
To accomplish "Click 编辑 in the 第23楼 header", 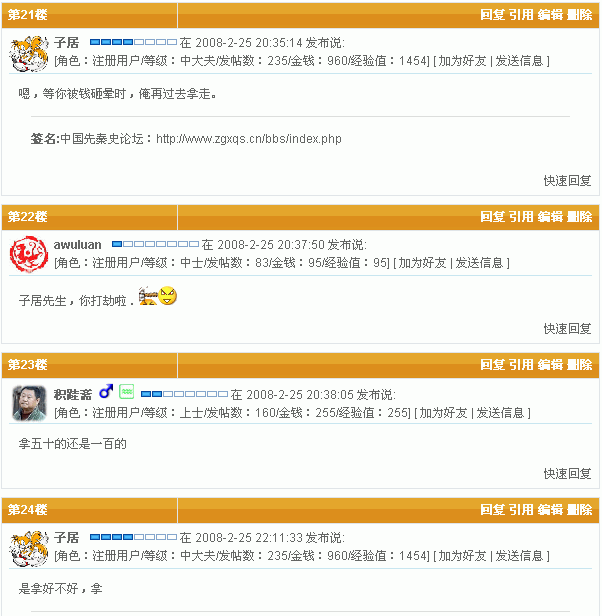I will point(550,365).
